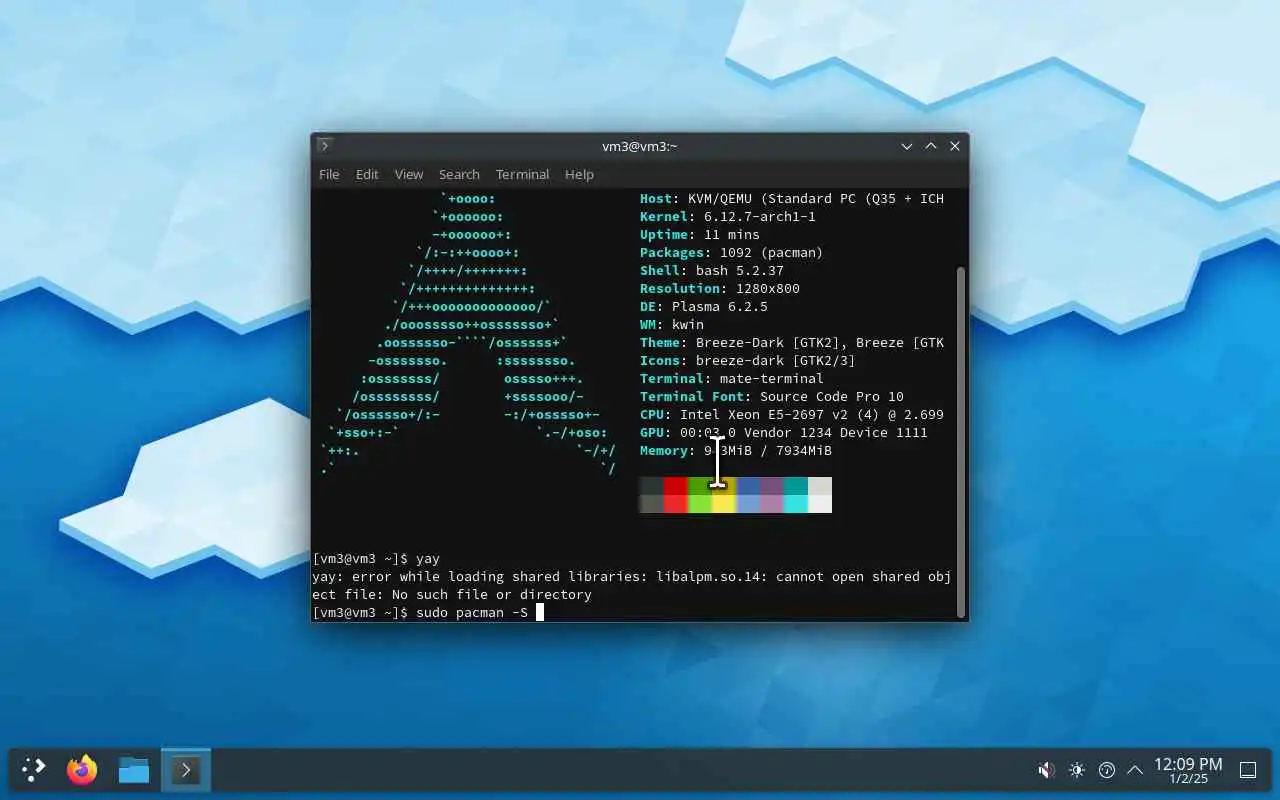
Task: Open the Dolphin file manager icon
Action: (133, 769)
